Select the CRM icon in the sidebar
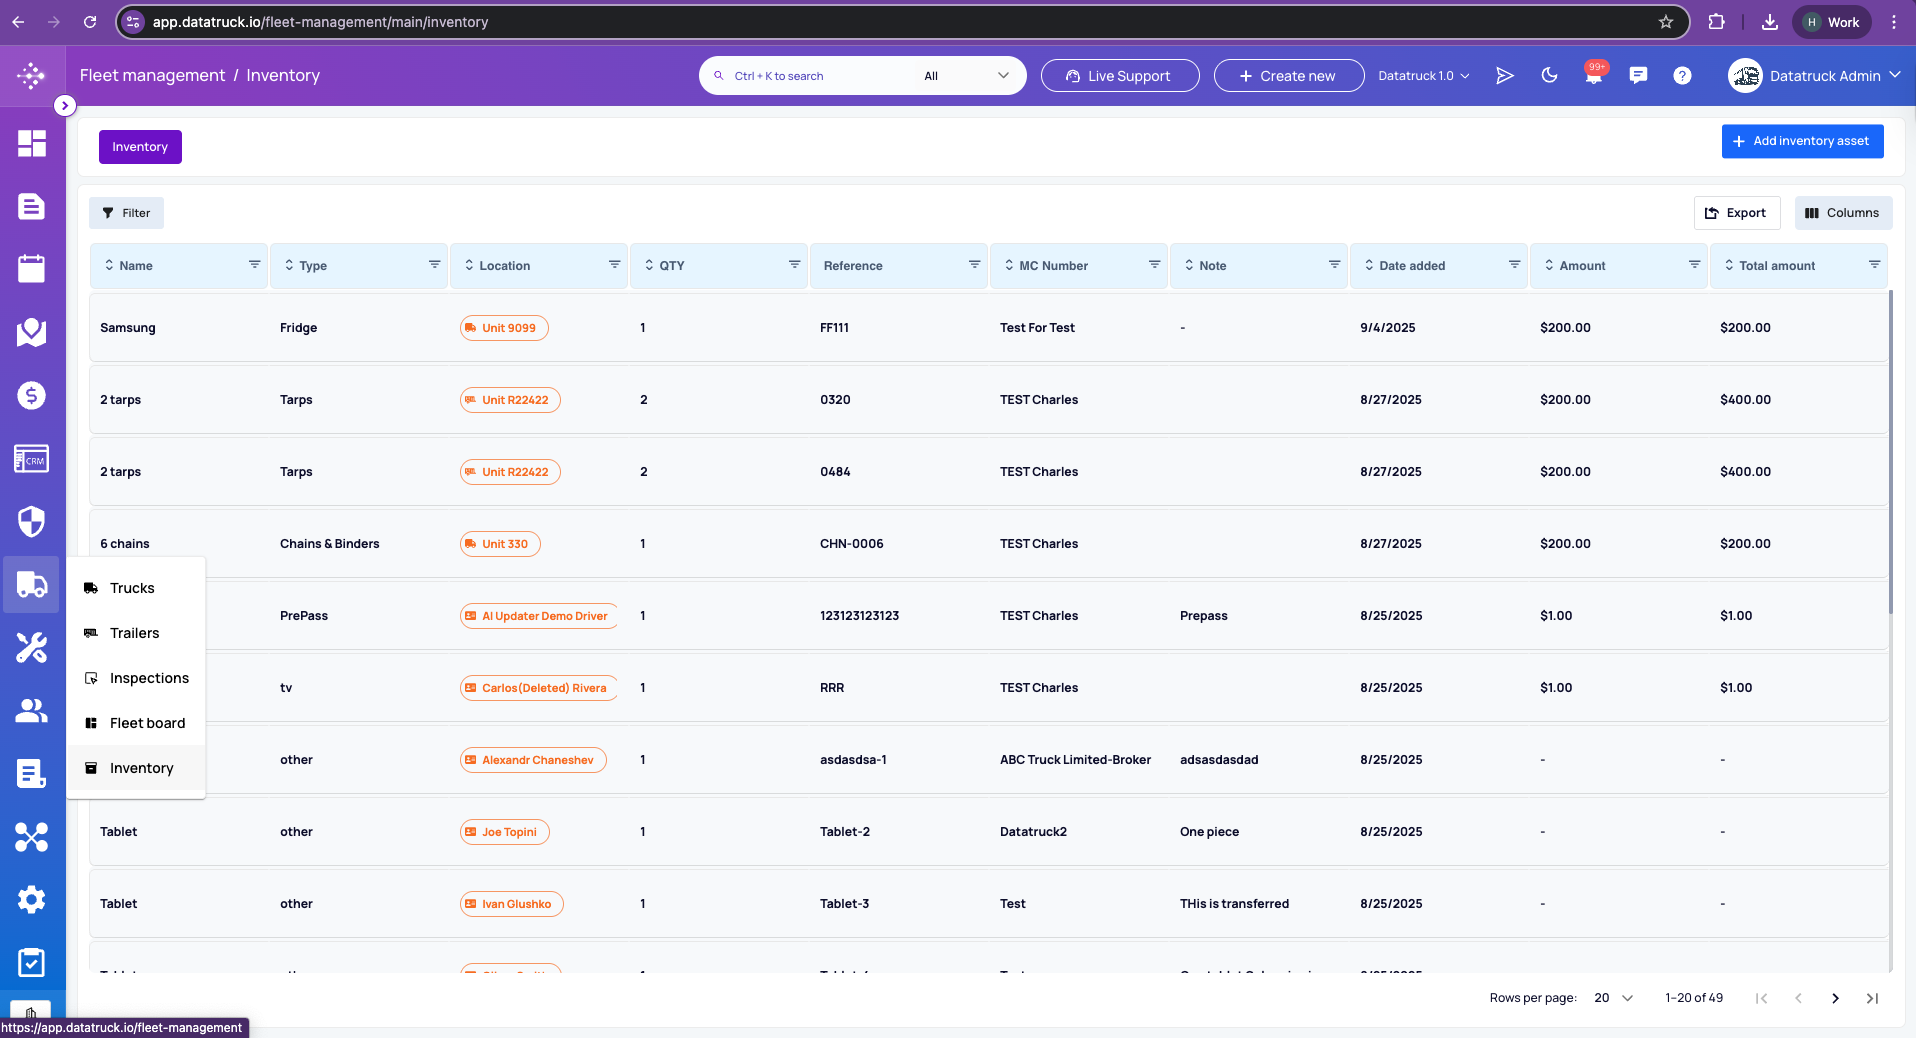Viewport: 1916px width, 1038px height. click(31, 459)
